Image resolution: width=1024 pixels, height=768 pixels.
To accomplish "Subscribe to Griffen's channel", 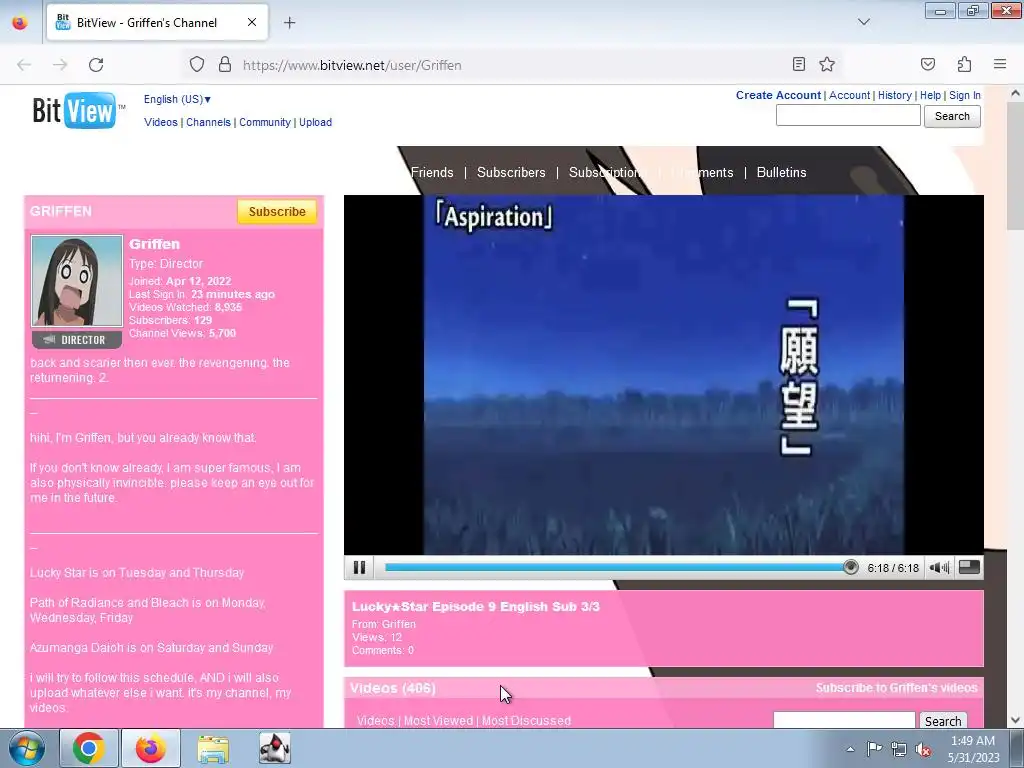I will (x=277, y=212).
